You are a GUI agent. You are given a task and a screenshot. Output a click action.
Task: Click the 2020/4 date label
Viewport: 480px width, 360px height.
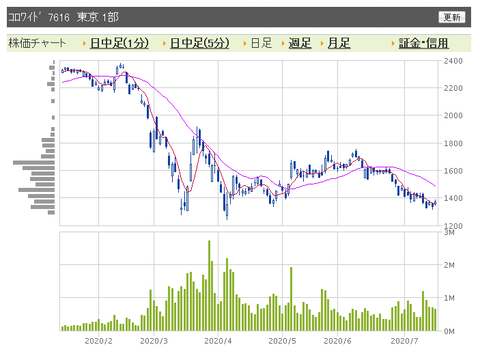pyautogui.click(x=218, y=341)
